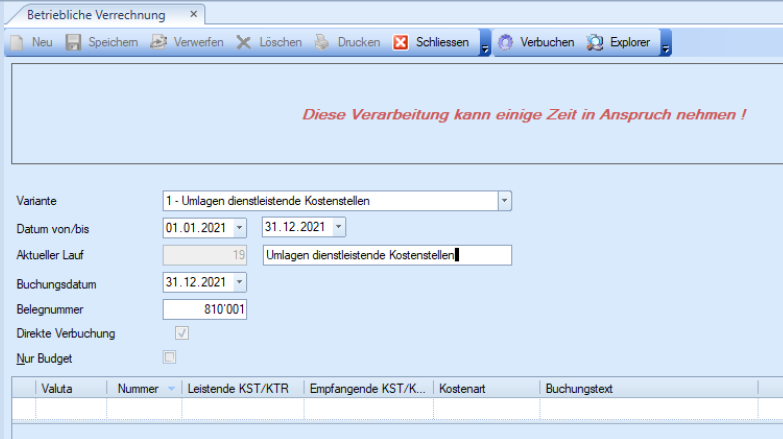Click the Buchungsdatum field value

coord(198,283)
